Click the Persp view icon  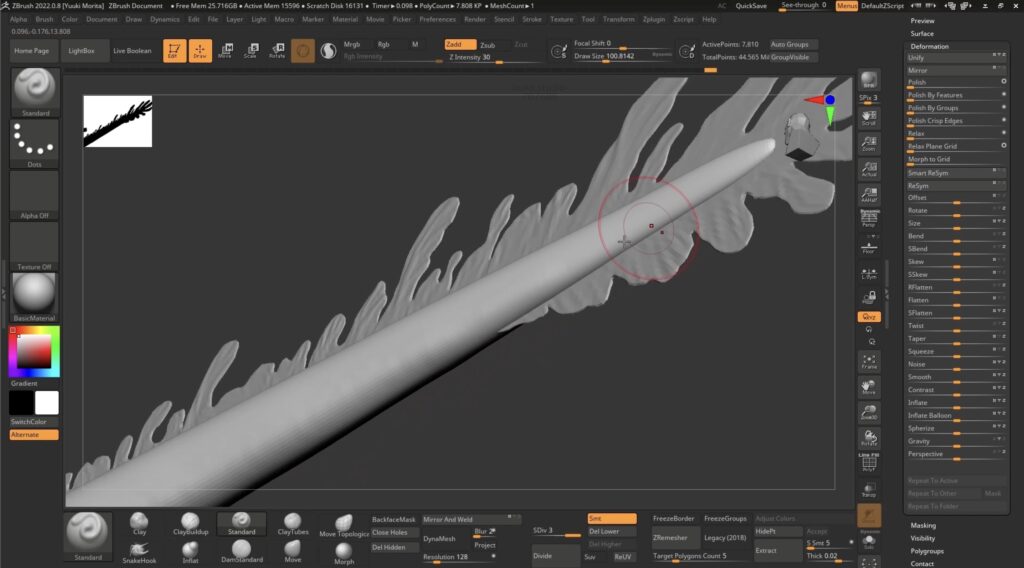(869, 219)
